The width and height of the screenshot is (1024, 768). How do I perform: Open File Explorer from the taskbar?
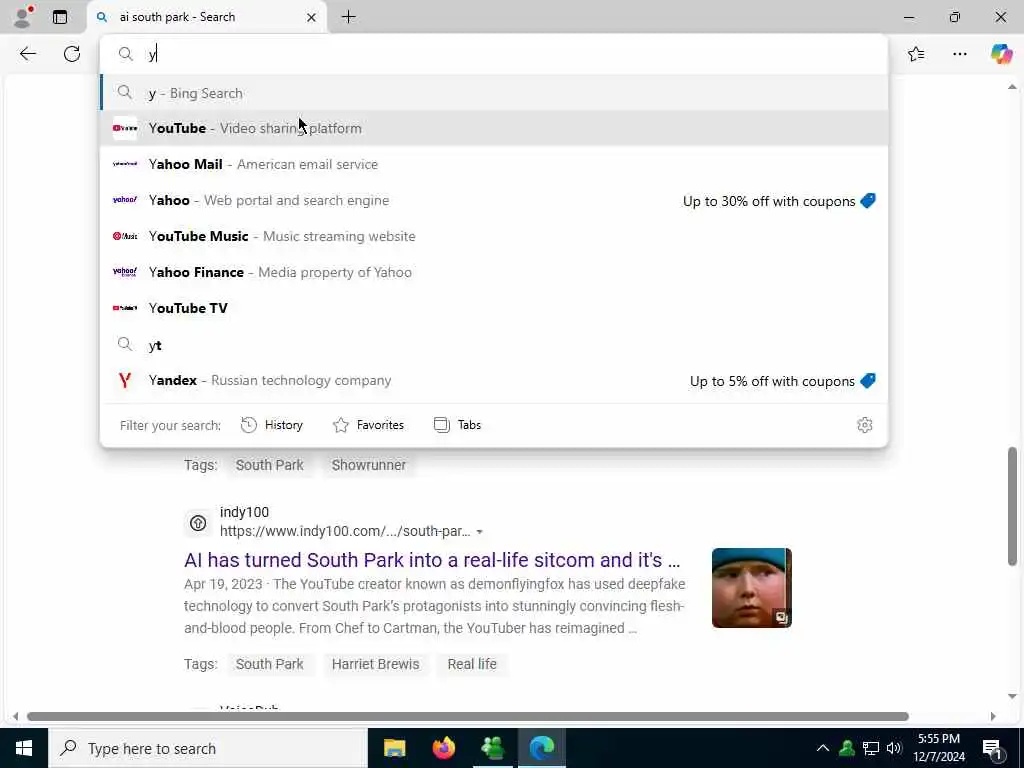[394, 748]
